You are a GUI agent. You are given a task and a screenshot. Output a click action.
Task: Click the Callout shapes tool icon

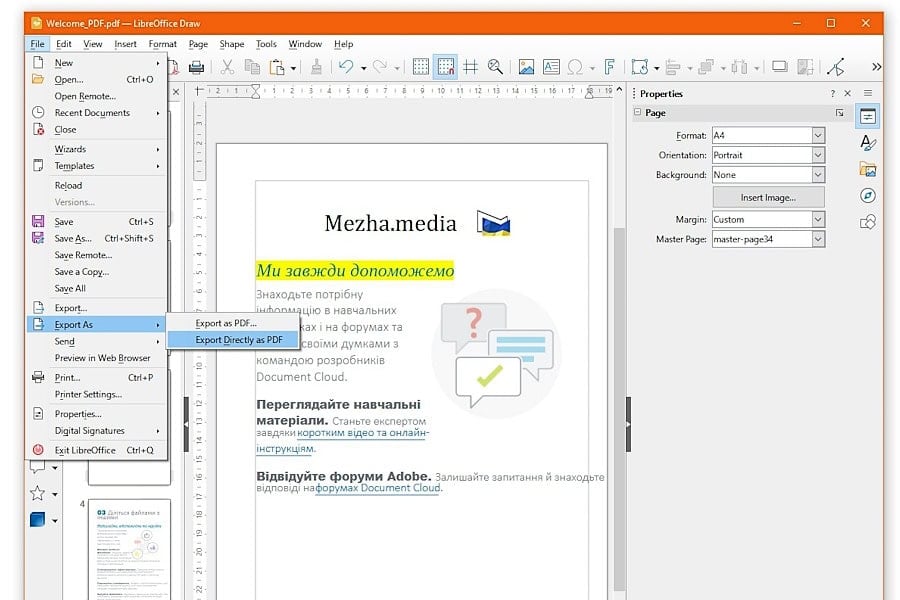click(x=37, y=467)
